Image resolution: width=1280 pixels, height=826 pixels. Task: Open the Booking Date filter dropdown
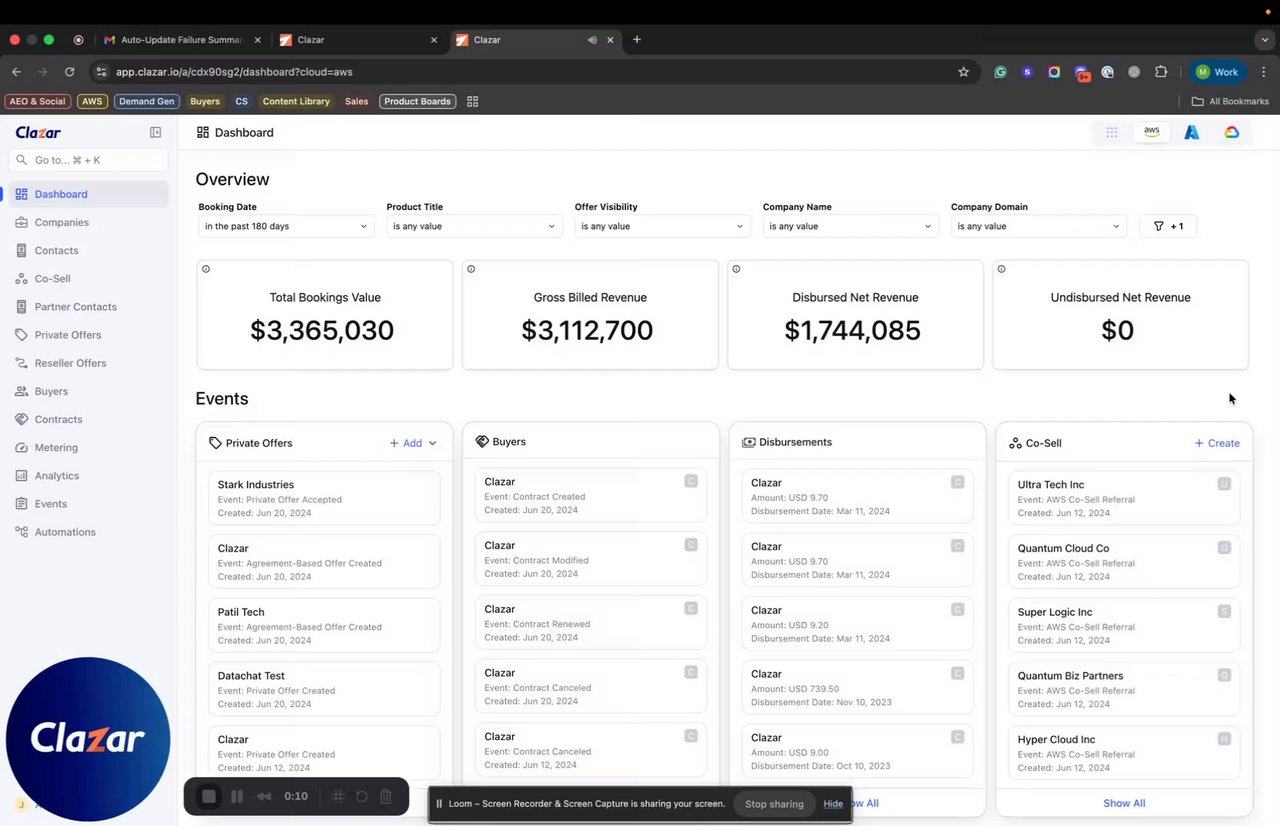tap(286, 226)
